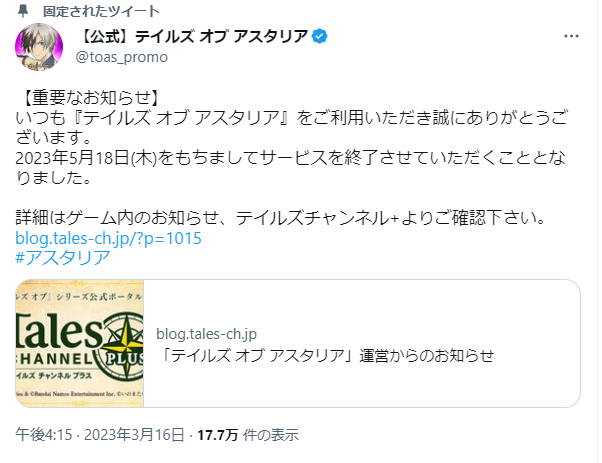This screenshot has width=602, height=463.
Task: Click the blue verified badge
Action: pyautogui.click(x=320, y=38)
